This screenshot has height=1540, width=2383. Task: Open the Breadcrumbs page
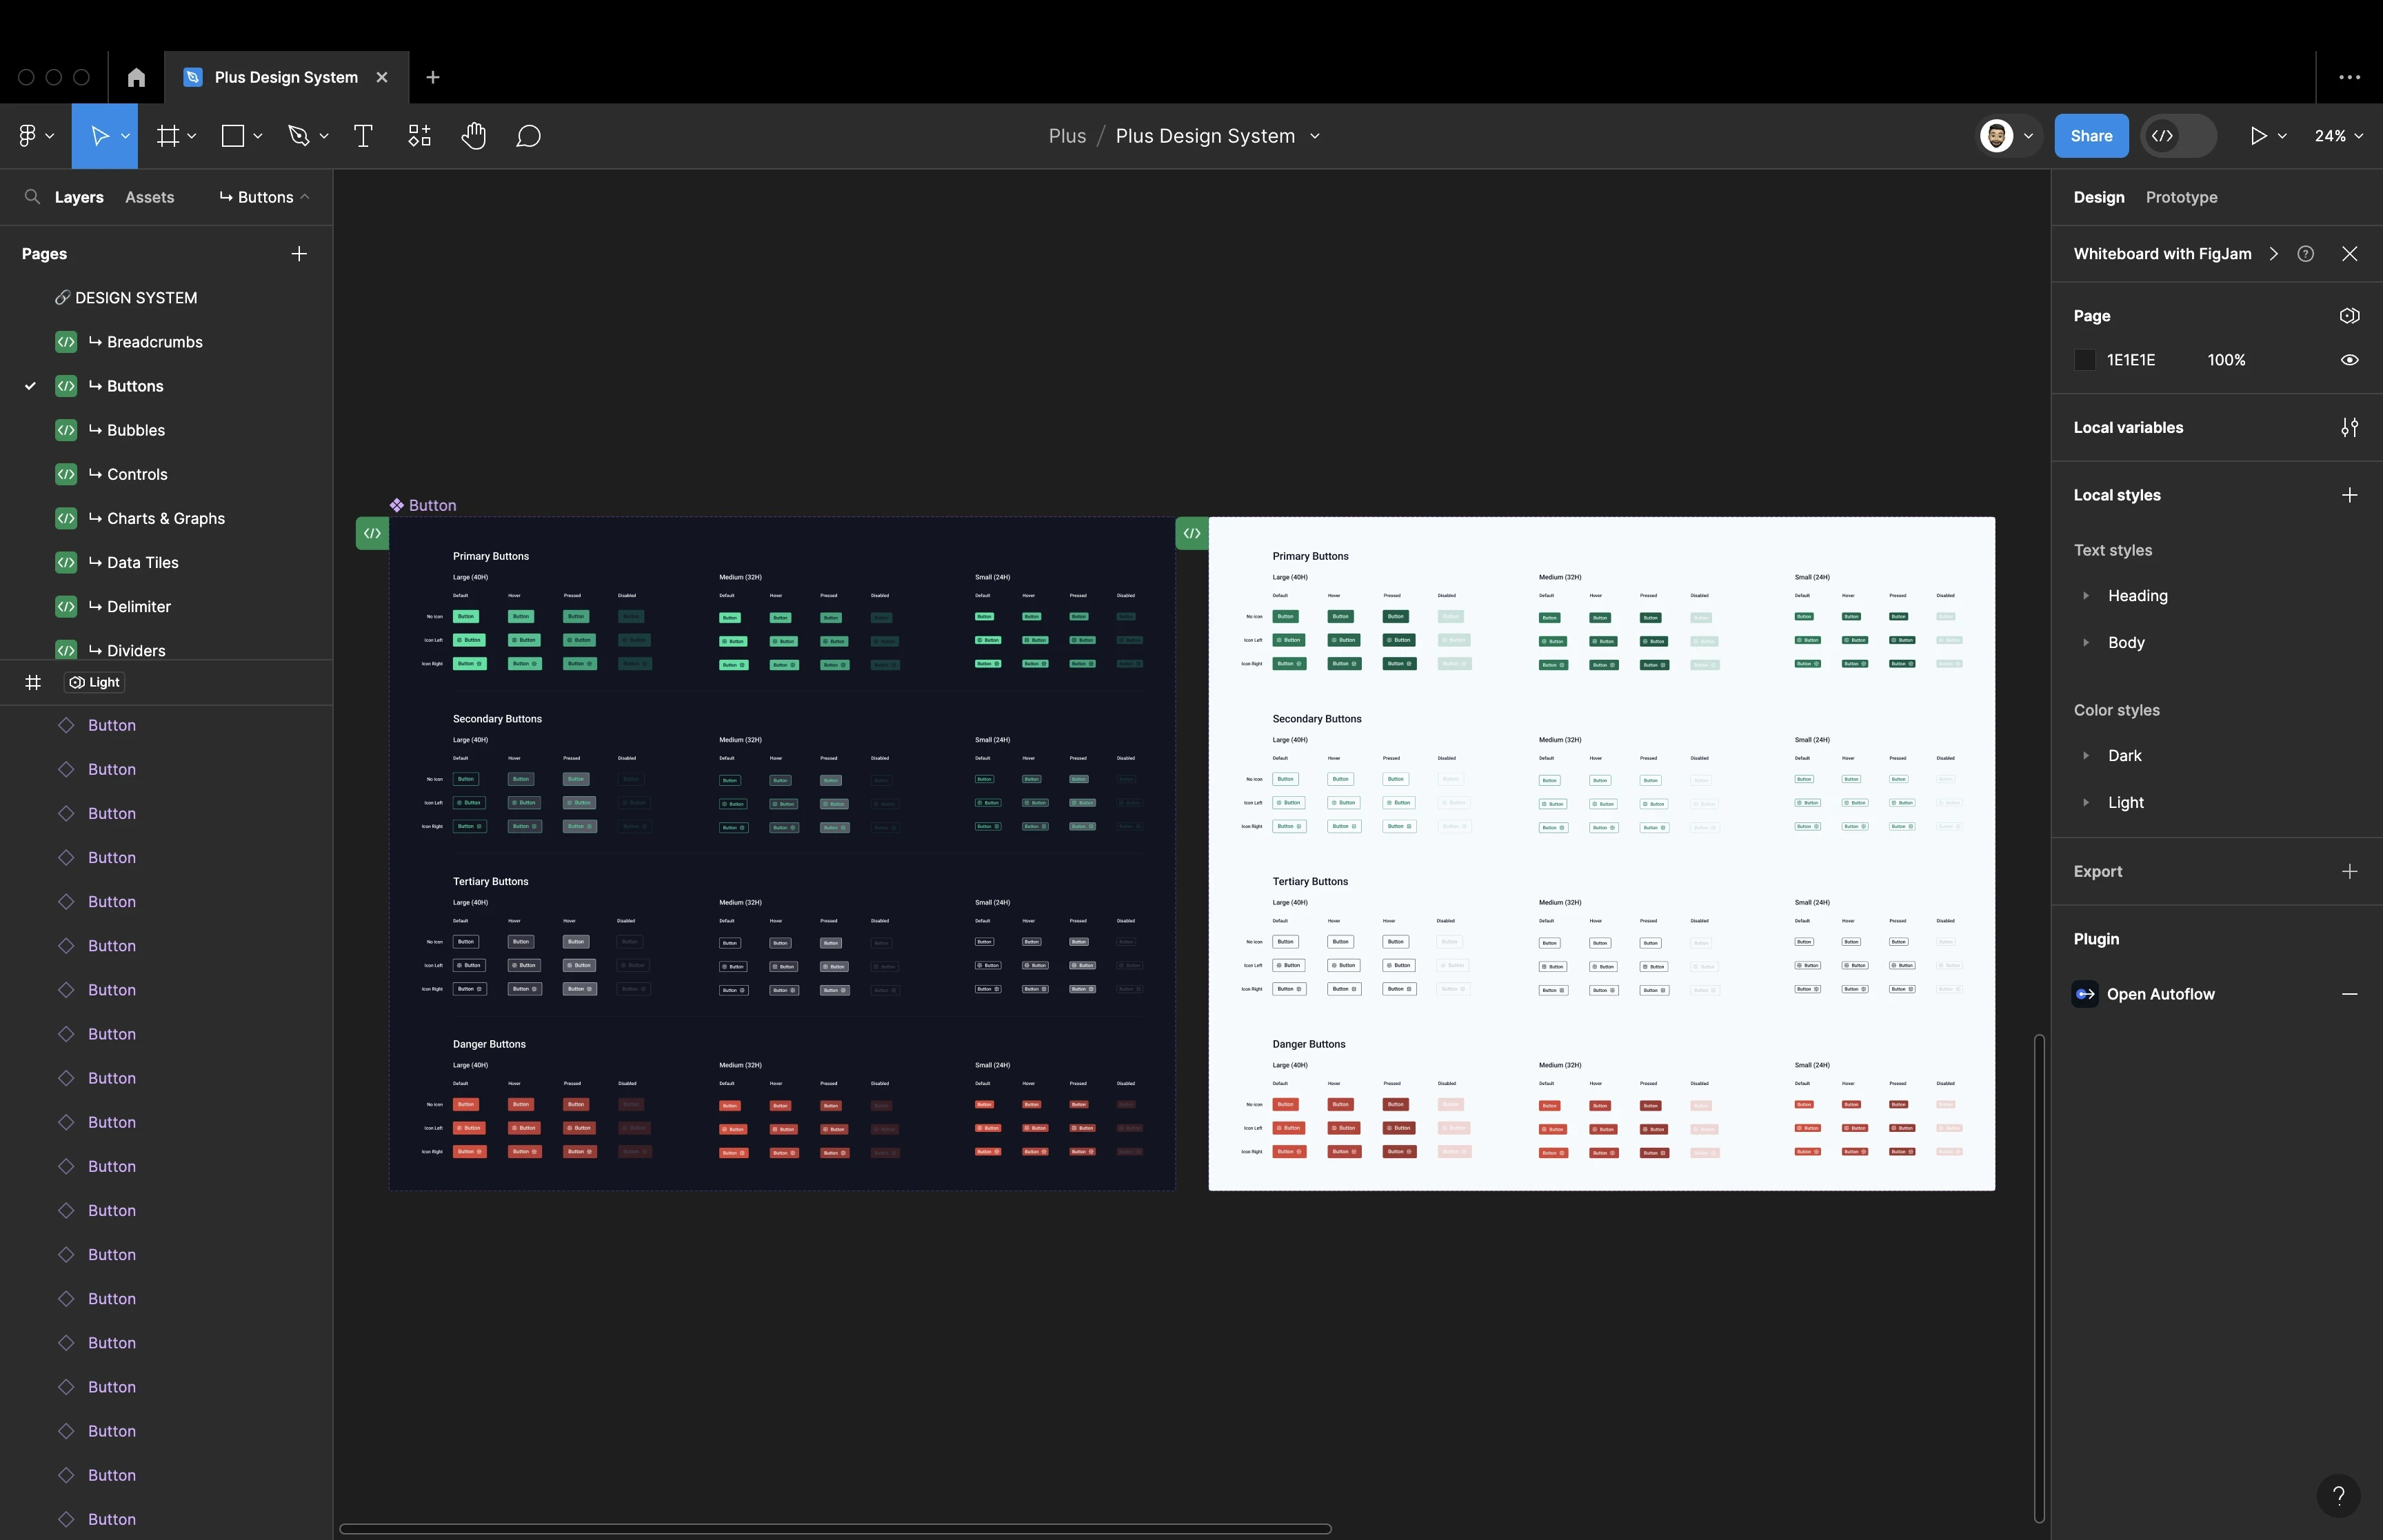[155, 342]
